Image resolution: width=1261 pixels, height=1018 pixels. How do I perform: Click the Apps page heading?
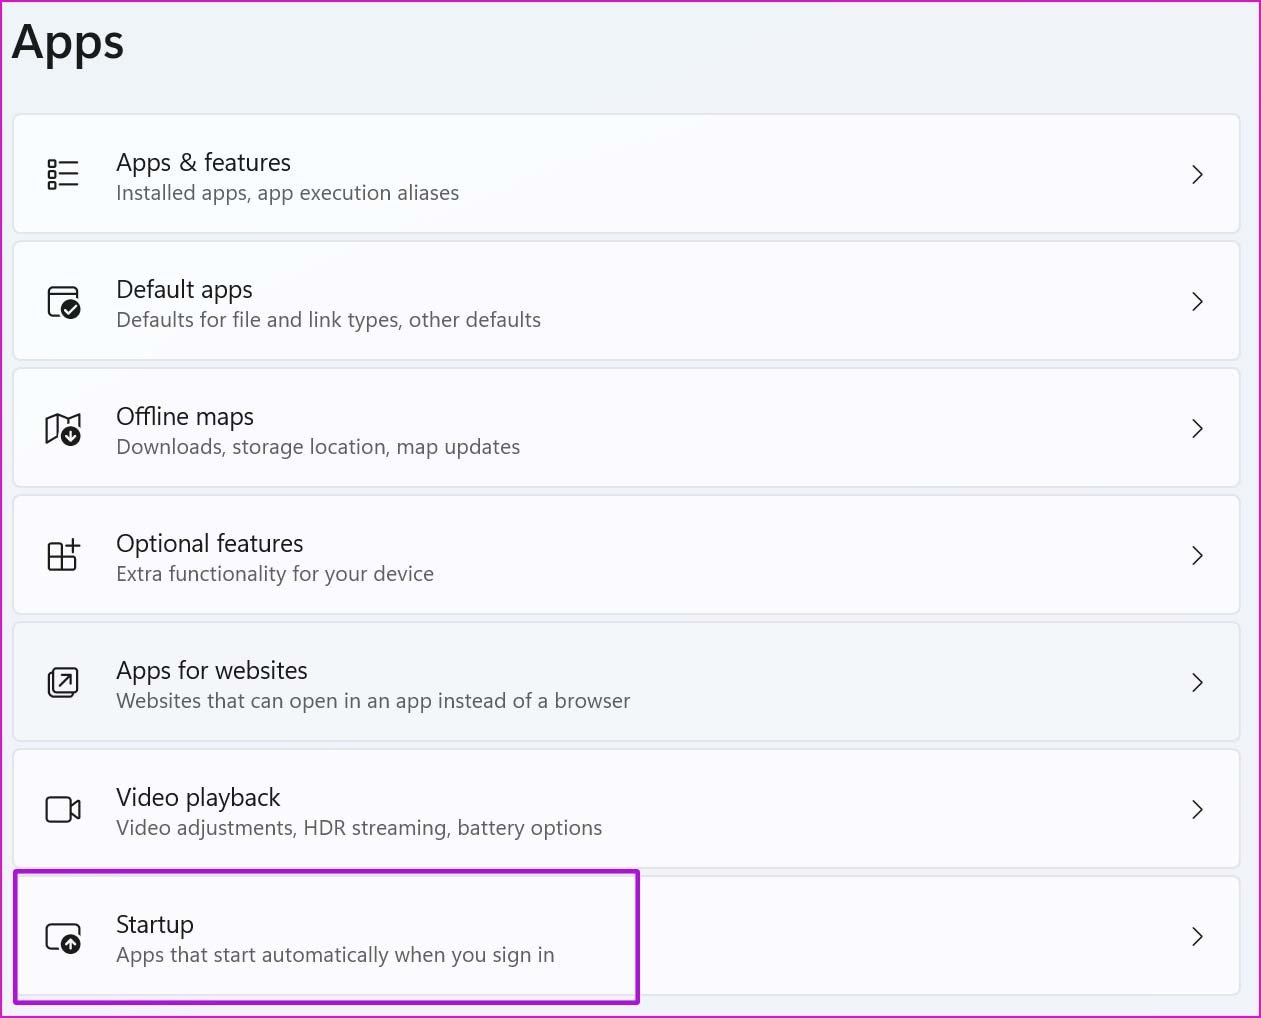[x=68, y=44]
